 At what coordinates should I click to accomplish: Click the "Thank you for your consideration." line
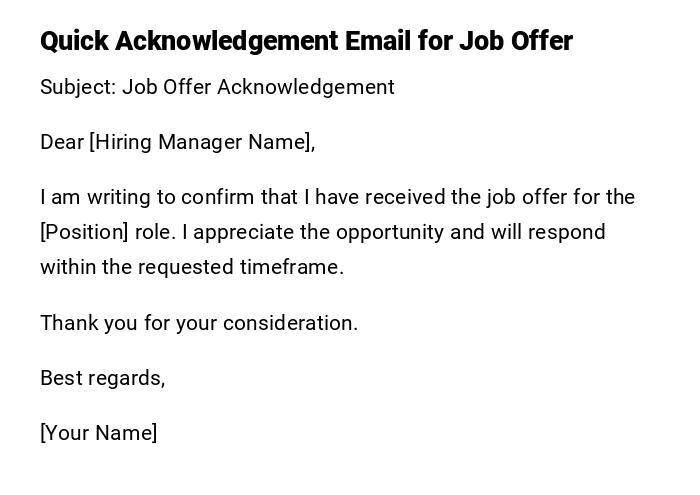click(x=199, y=323)
